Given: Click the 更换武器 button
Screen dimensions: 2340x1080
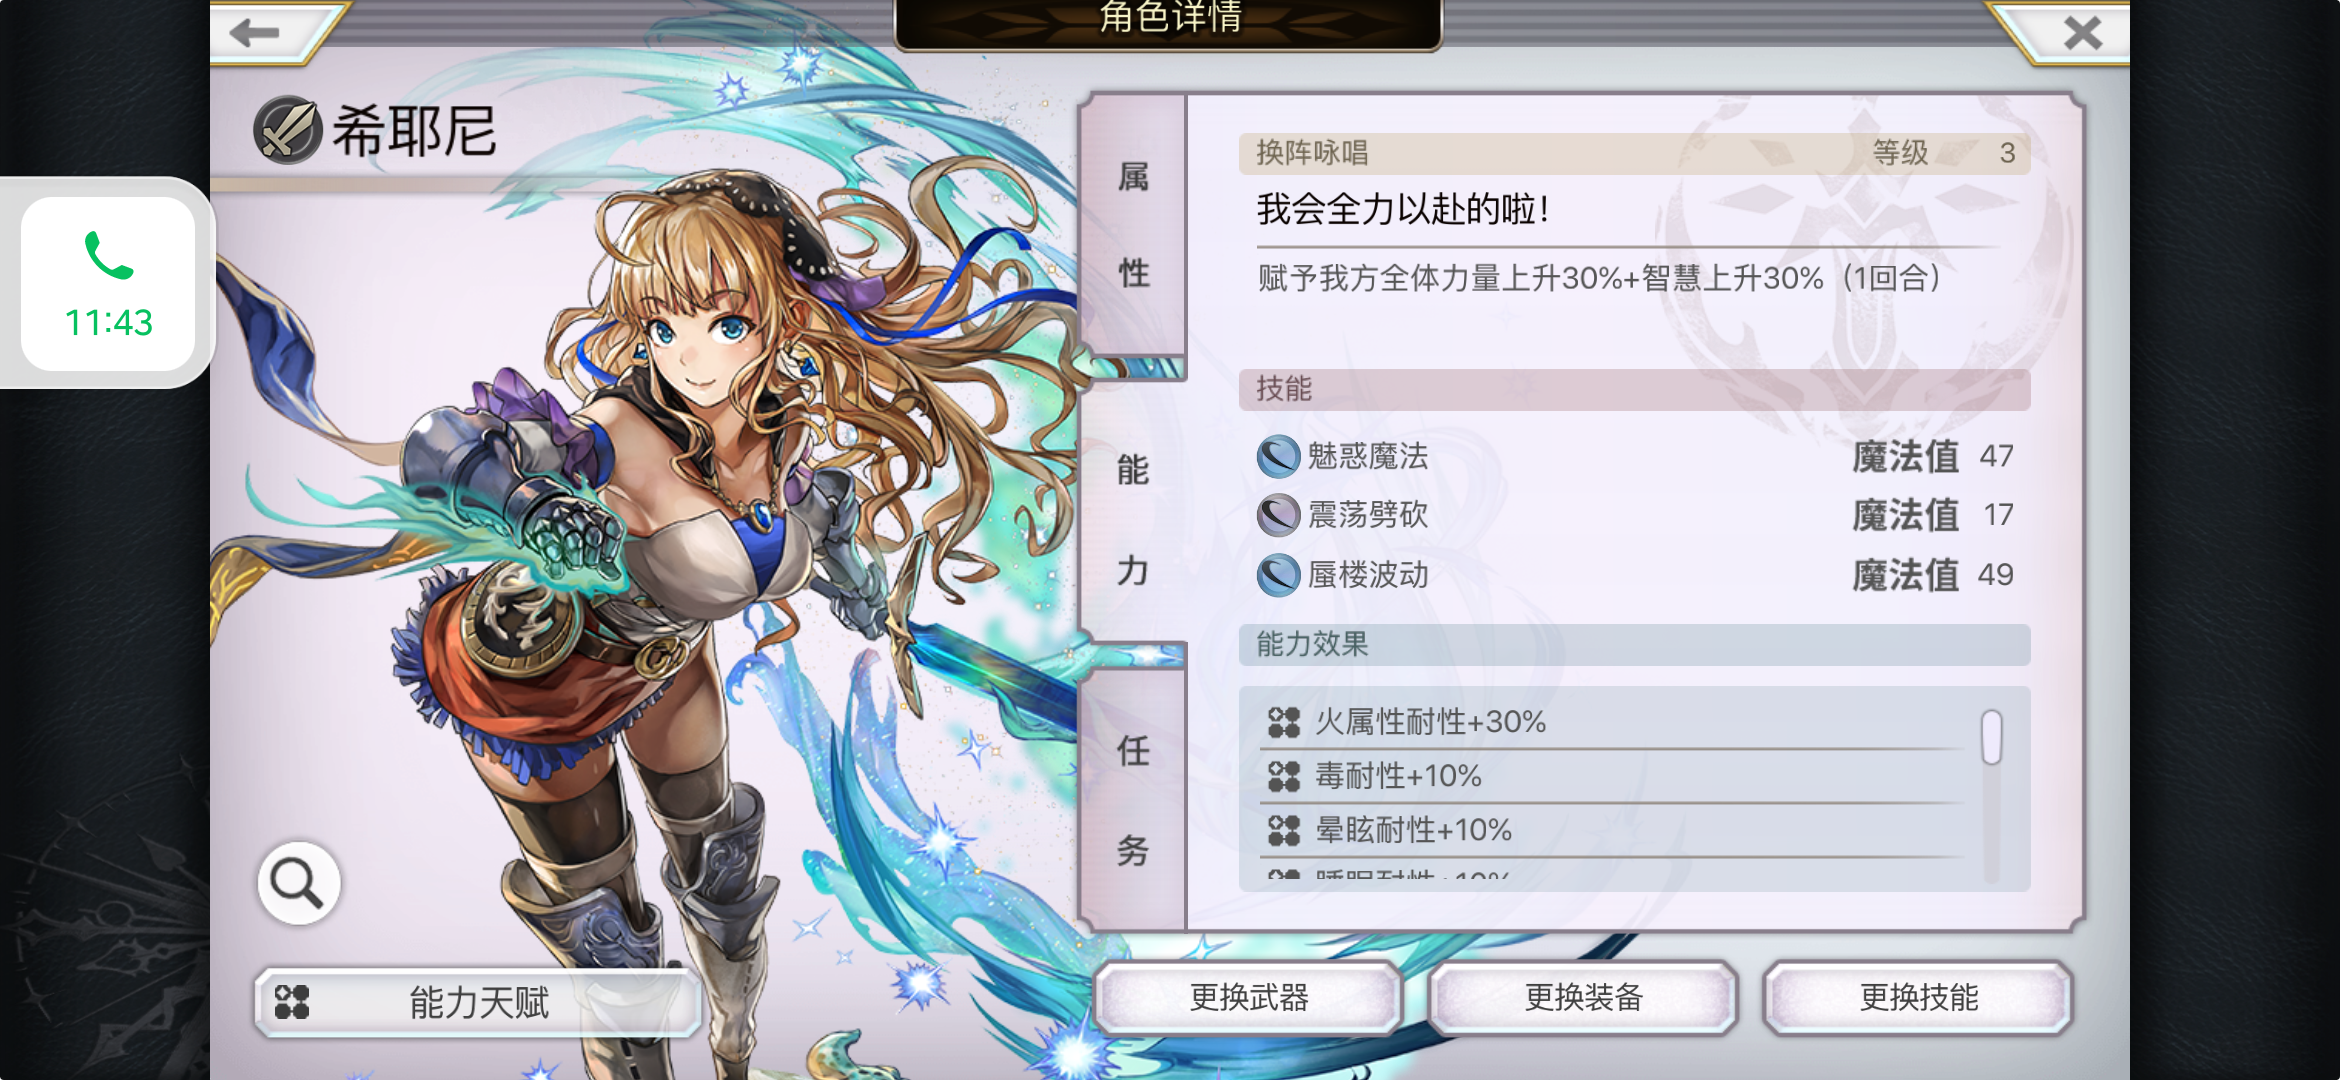Looking at the screenshot, I should click(1248, 997).
